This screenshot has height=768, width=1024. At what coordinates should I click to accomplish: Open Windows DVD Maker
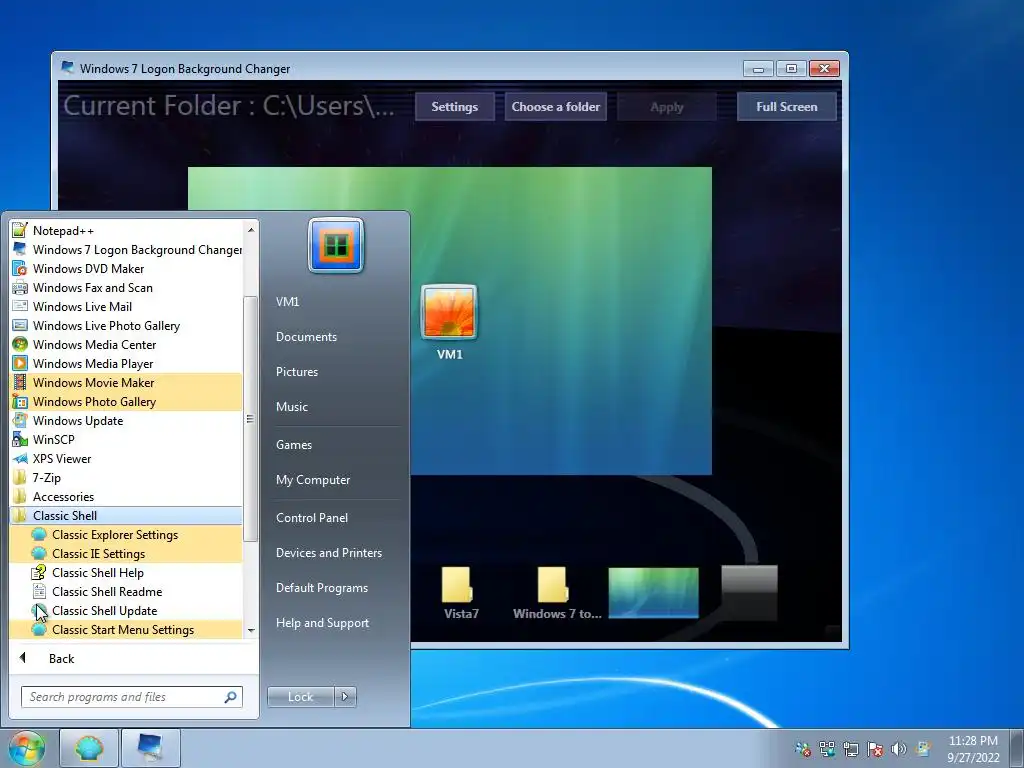click(126, 268)
